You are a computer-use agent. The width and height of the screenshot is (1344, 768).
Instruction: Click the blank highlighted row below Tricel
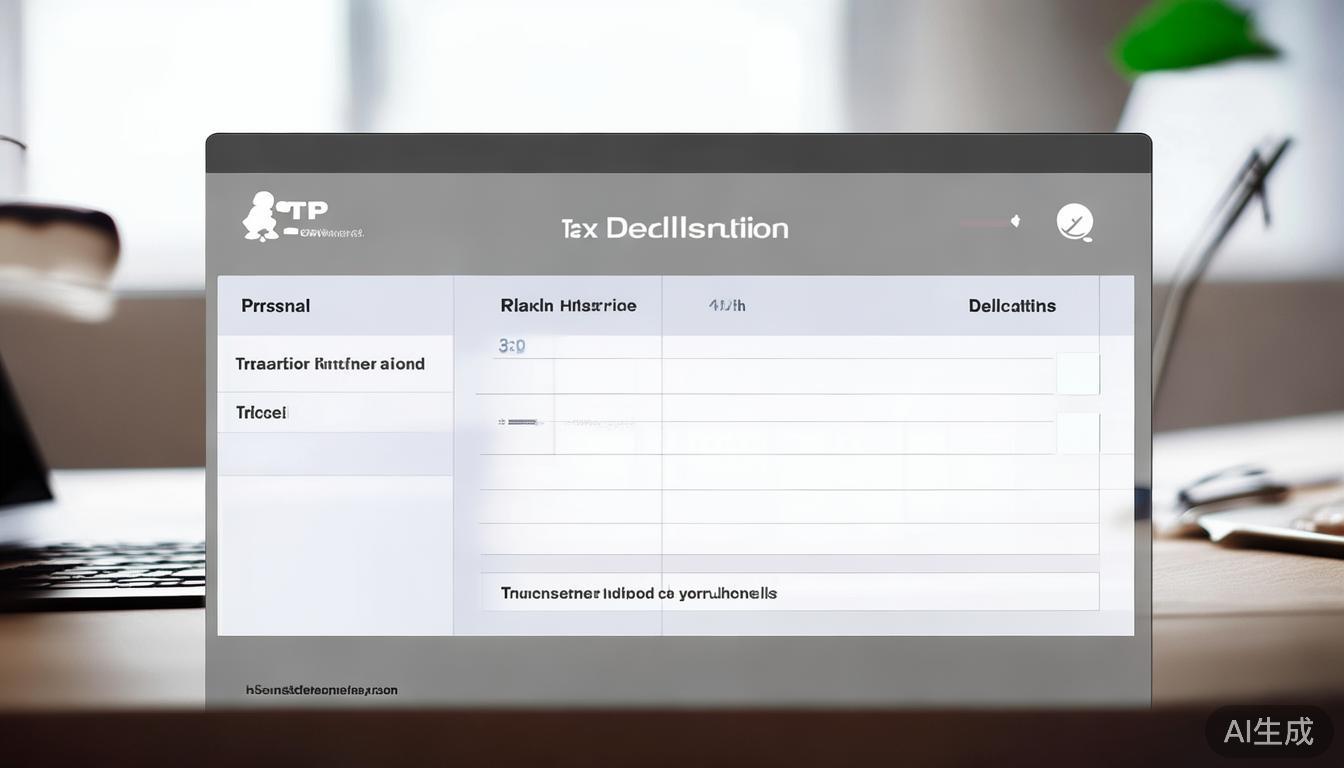click(335, 454)
